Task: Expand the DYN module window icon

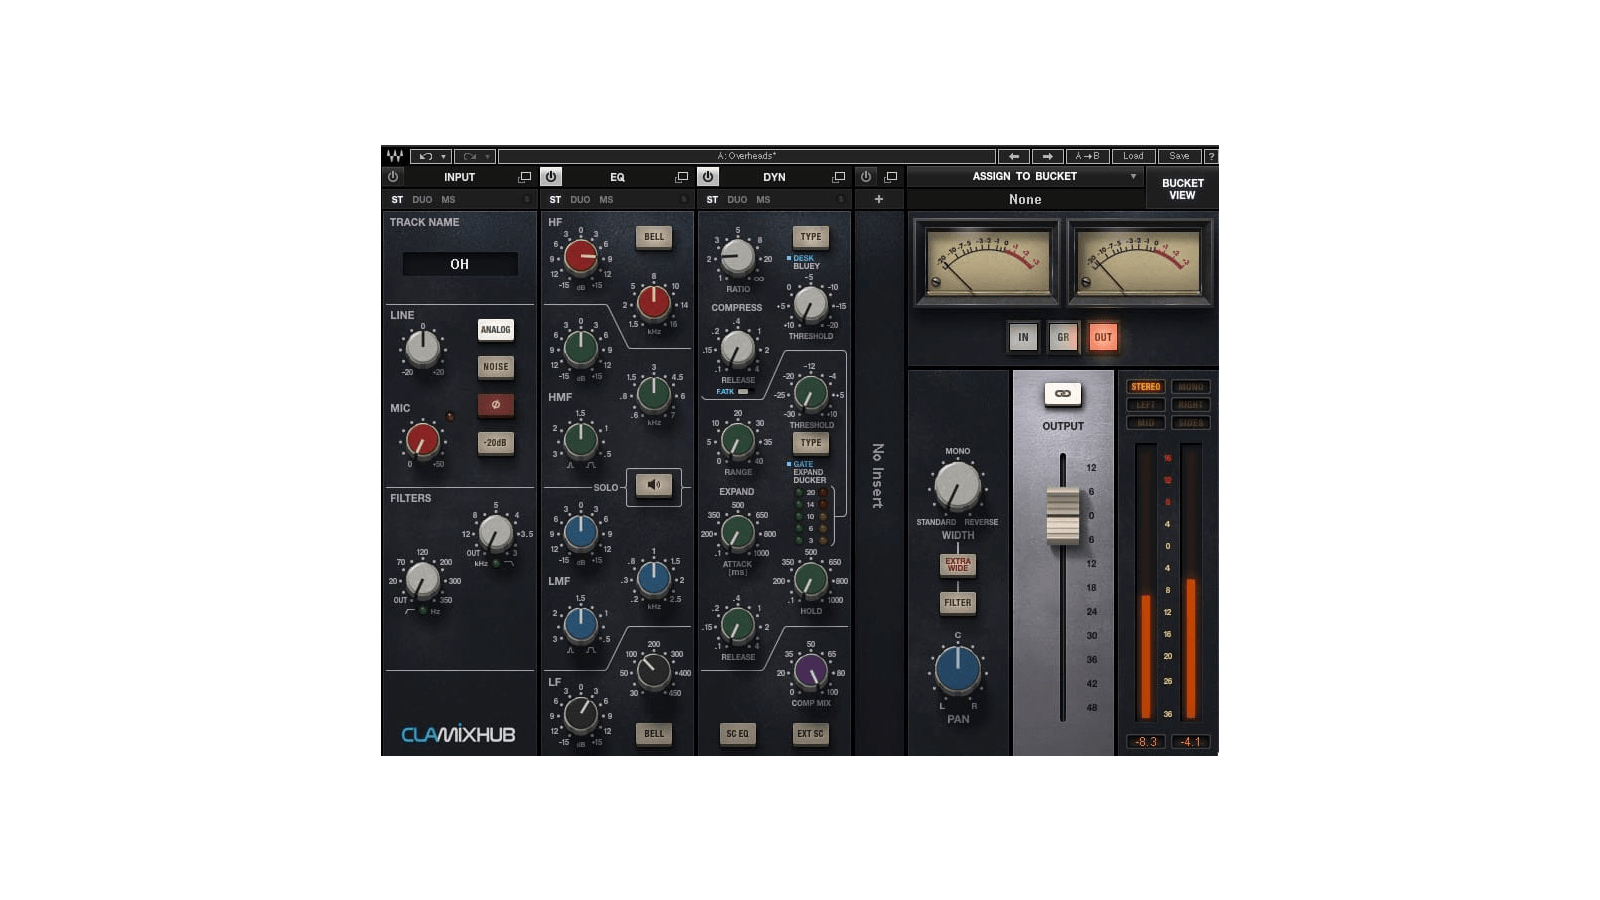Action: tap(839, 177)
